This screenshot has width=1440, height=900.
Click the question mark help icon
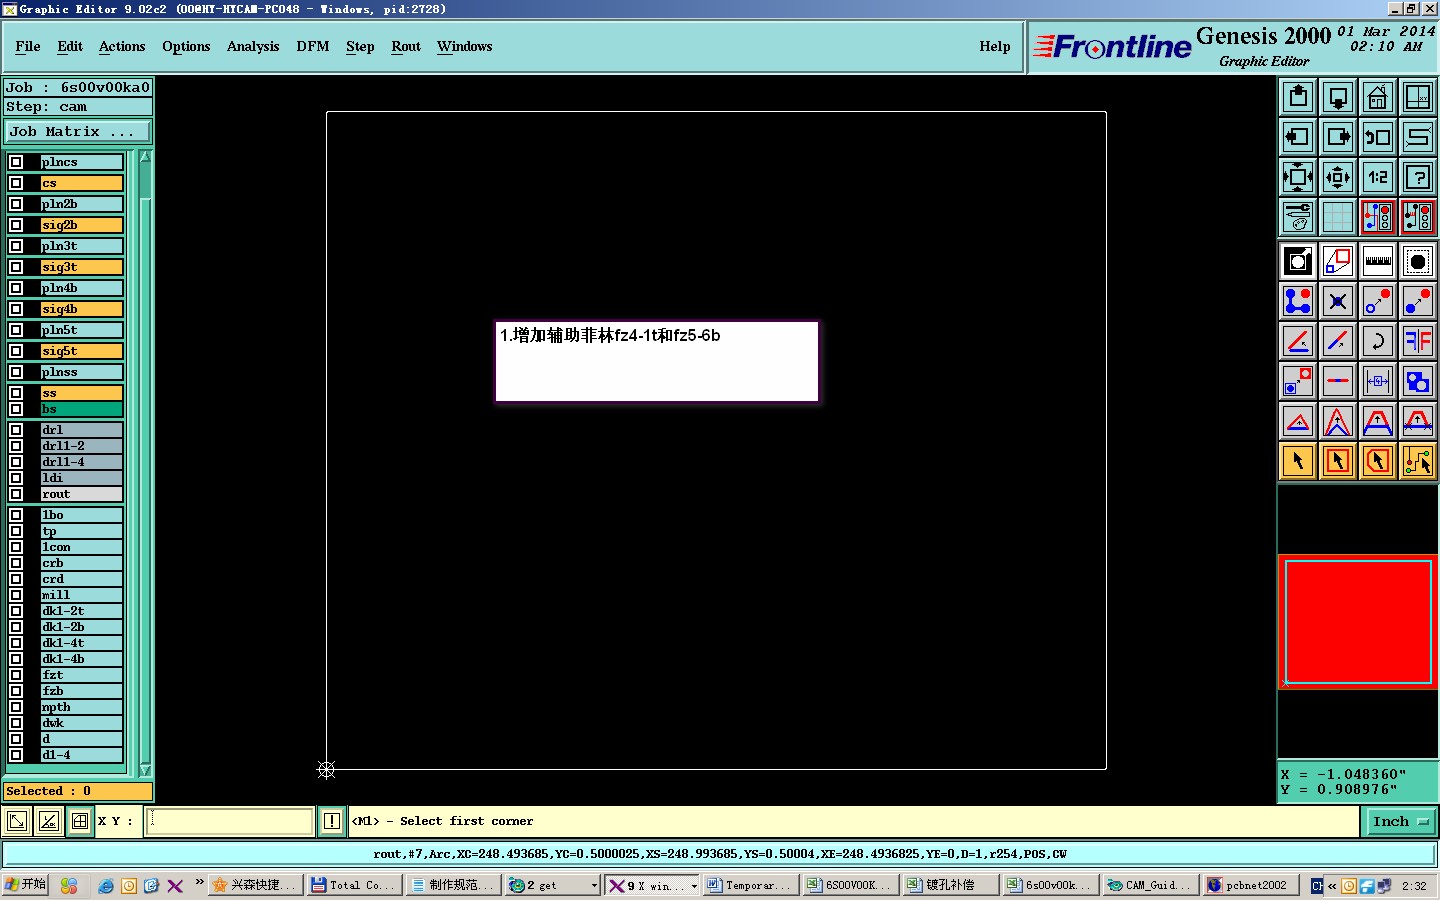1418,177
